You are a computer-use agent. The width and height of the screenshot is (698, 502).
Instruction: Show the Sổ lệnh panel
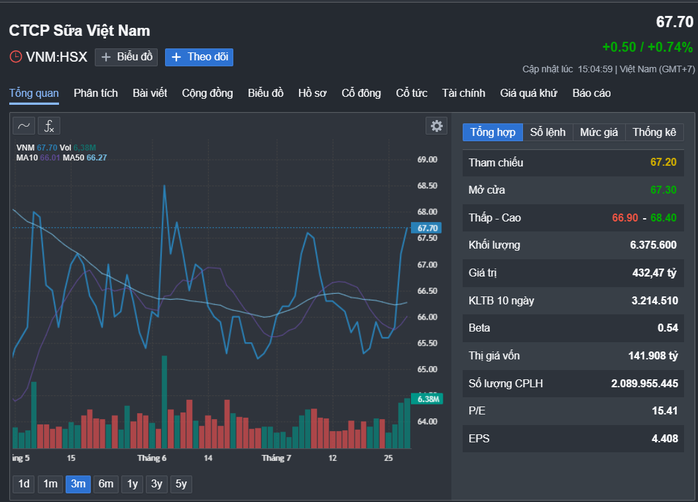coord(548,132)
